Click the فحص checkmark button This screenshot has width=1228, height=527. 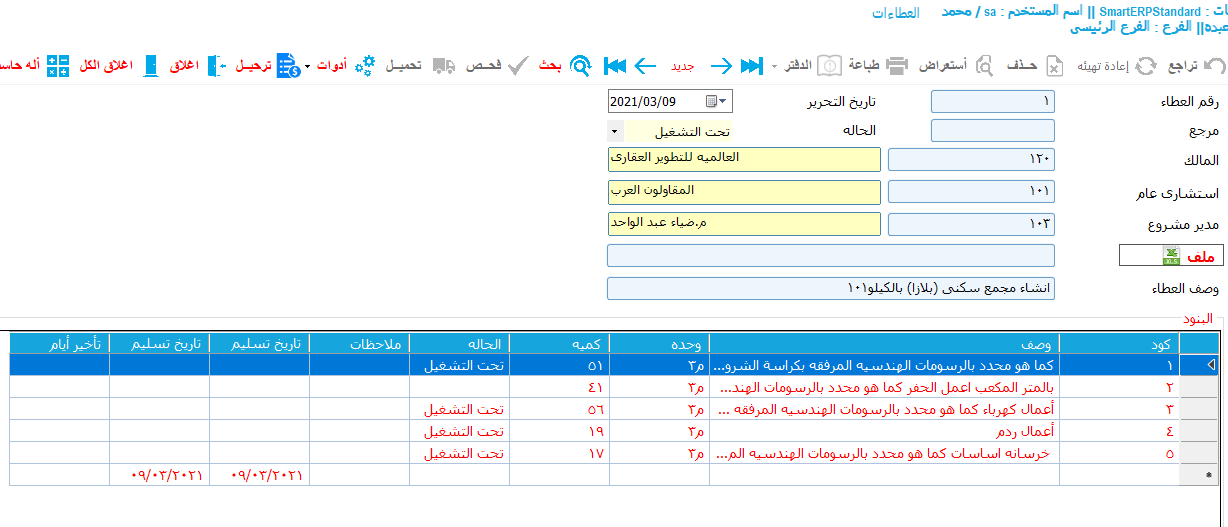[518, 66]
